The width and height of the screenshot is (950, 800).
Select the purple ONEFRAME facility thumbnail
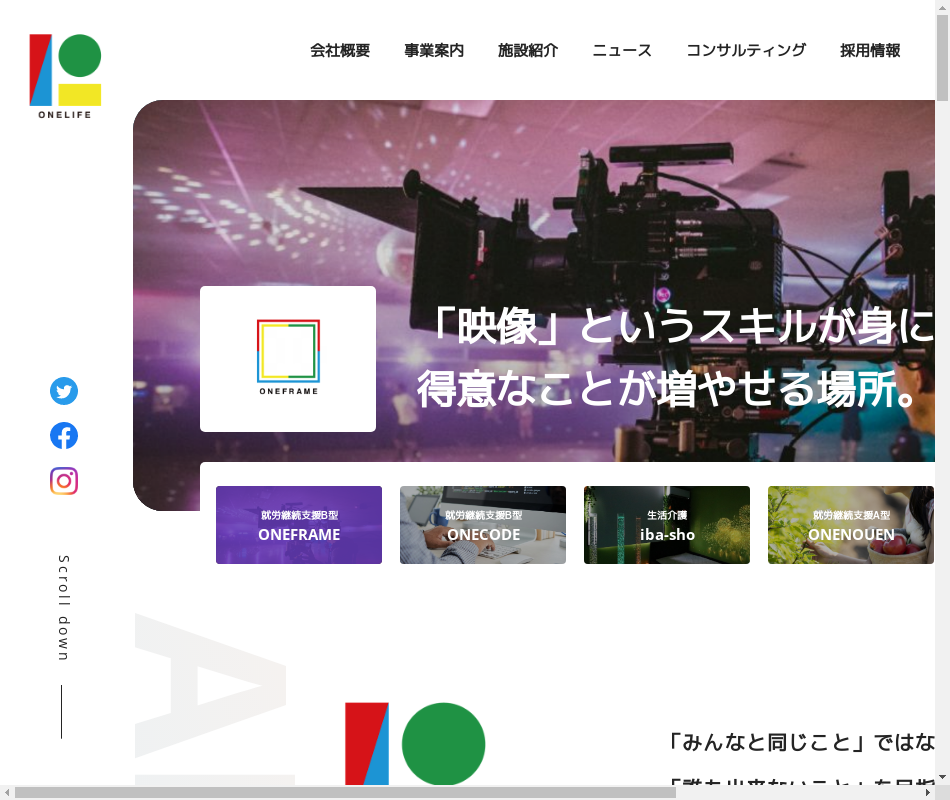299,525
